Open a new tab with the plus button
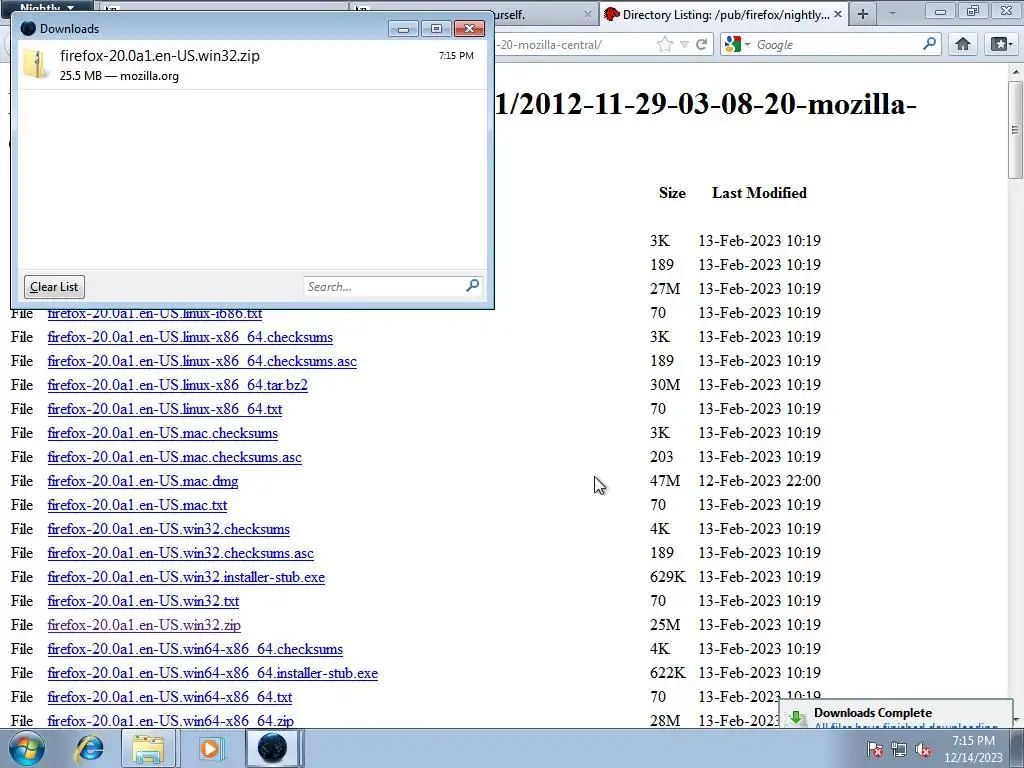Image resolution: width=1024 pixels, height=768 pixels. [x=863, y=14]
